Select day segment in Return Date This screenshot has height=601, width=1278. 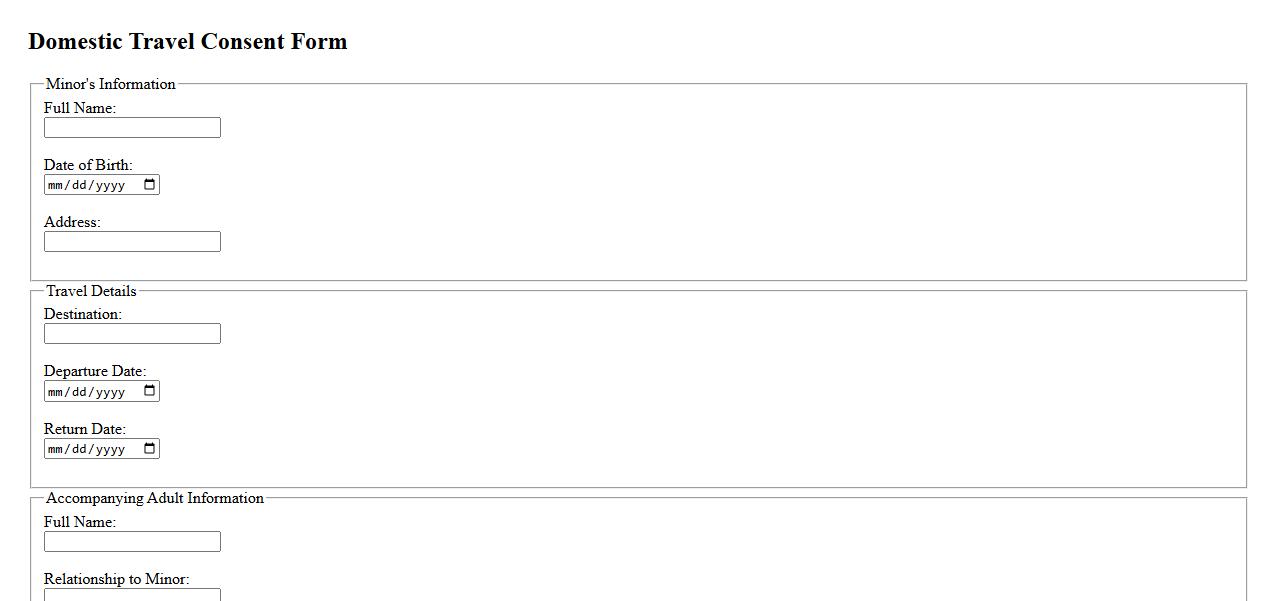(x=81, y=449)
